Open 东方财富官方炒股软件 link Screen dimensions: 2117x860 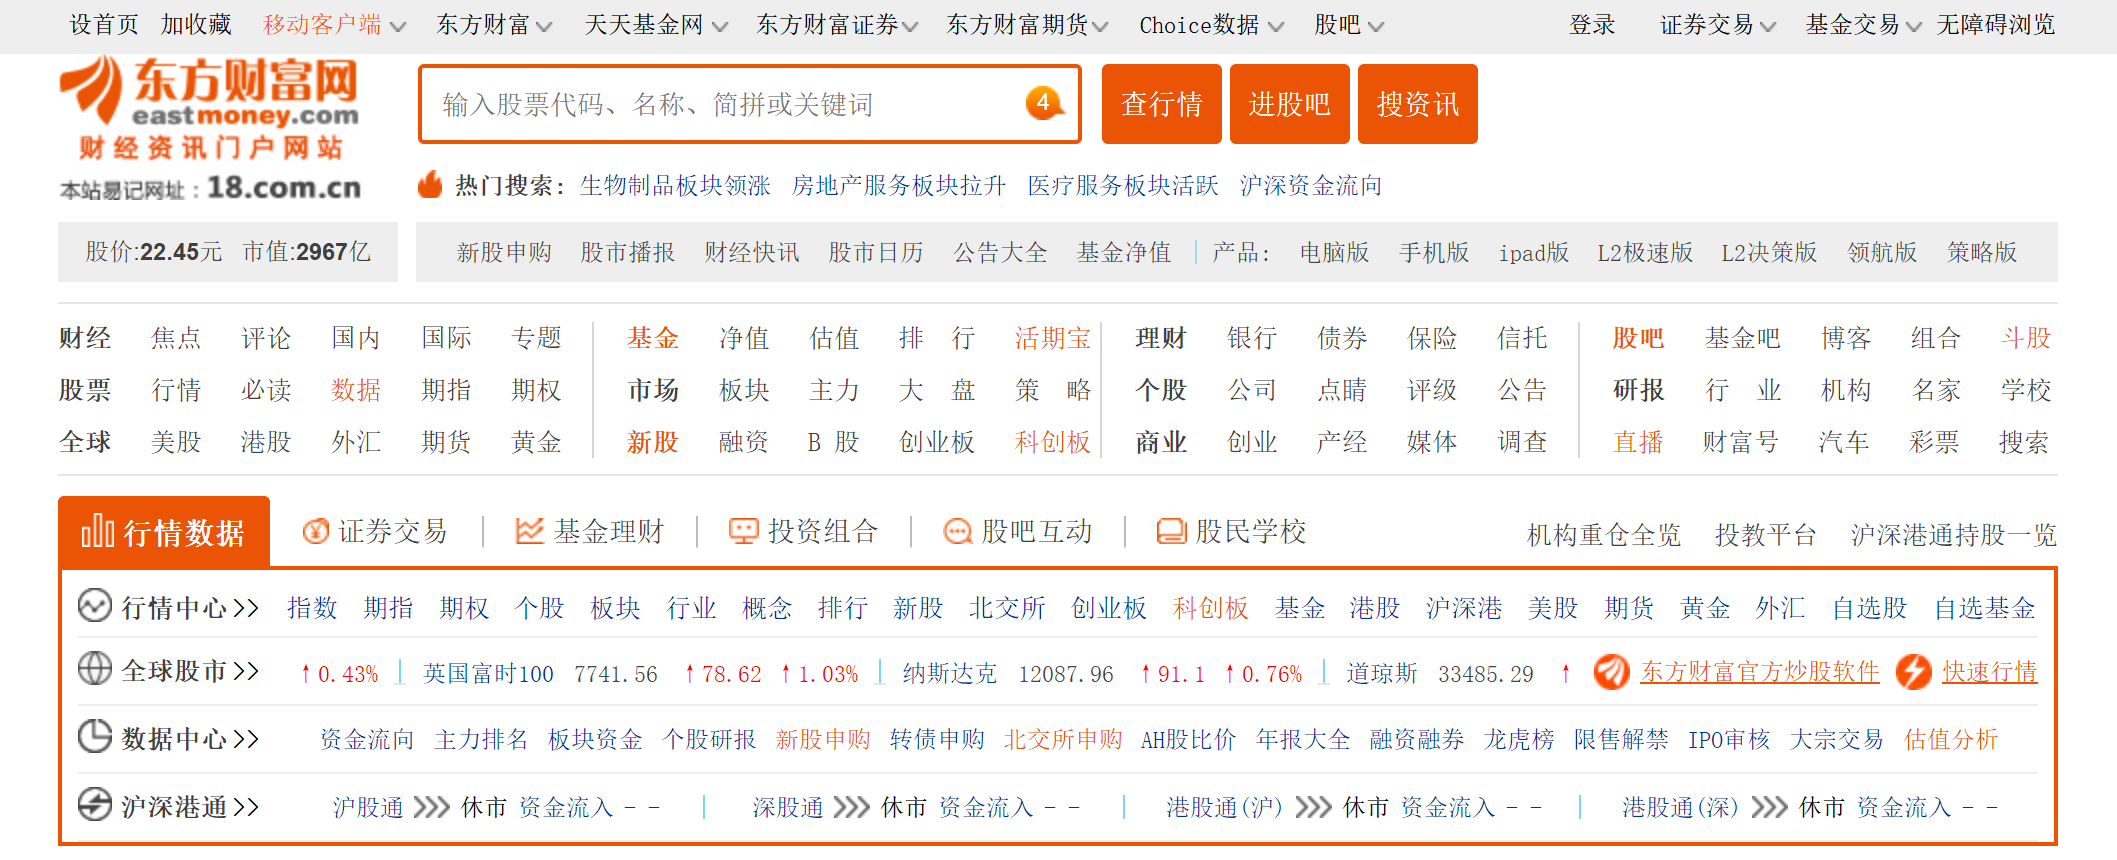[x=1760, y=672]
